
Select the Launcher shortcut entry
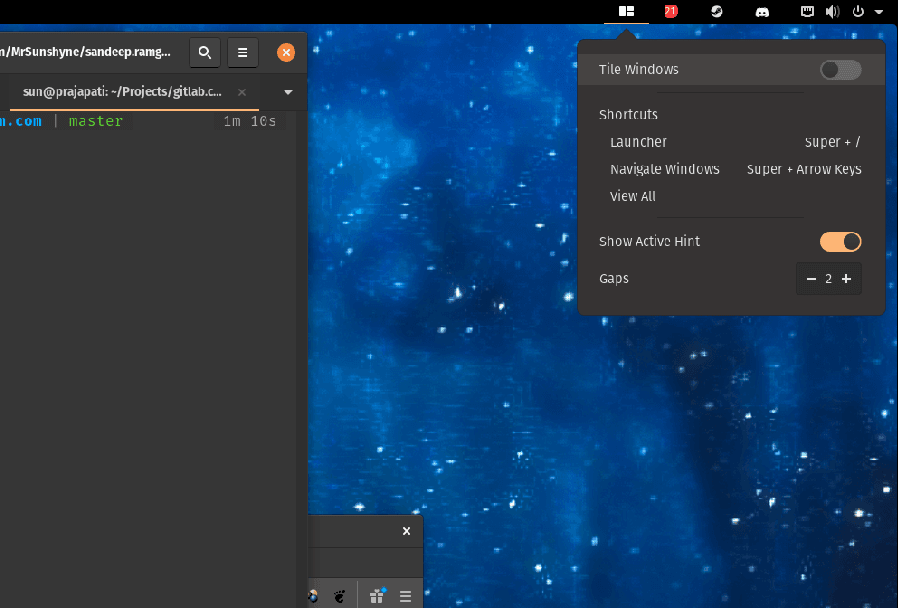tap(638, 142)
